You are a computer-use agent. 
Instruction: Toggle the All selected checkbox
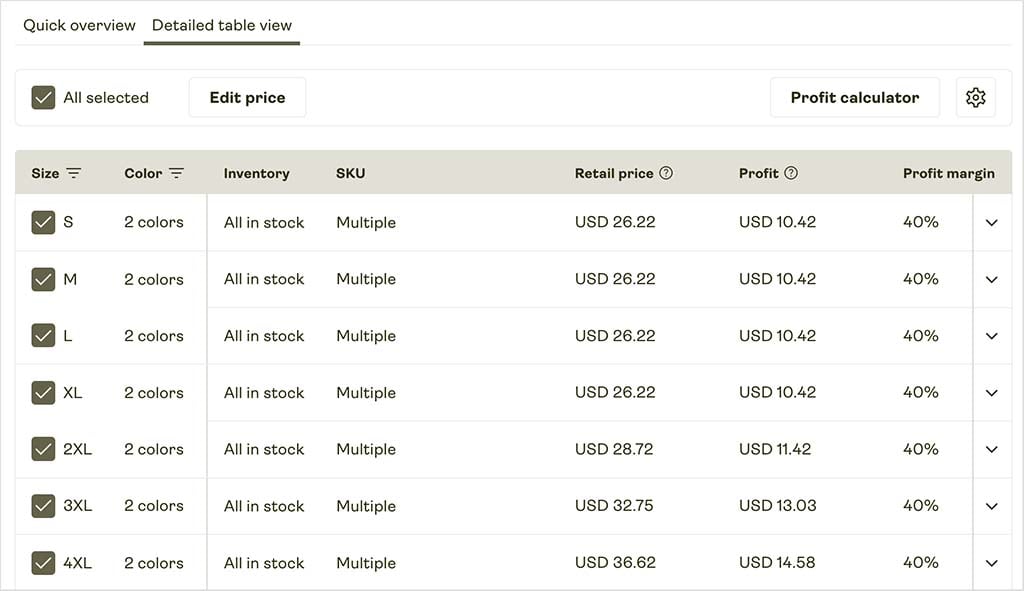coord(43,98)
